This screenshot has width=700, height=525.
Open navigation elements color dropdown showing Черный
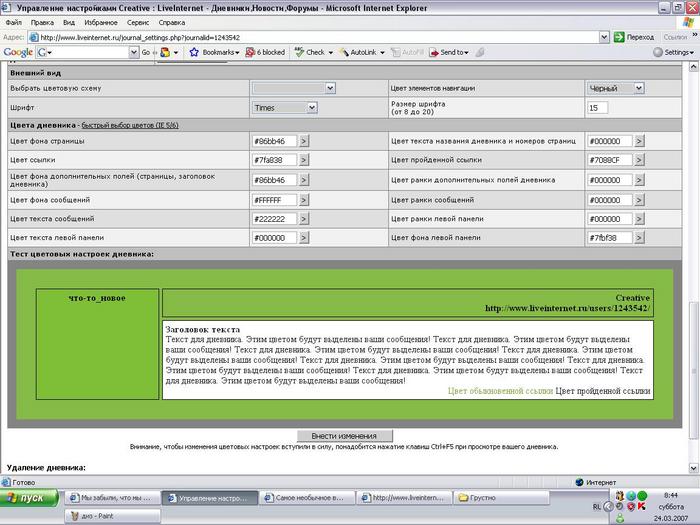coord(616,88)
